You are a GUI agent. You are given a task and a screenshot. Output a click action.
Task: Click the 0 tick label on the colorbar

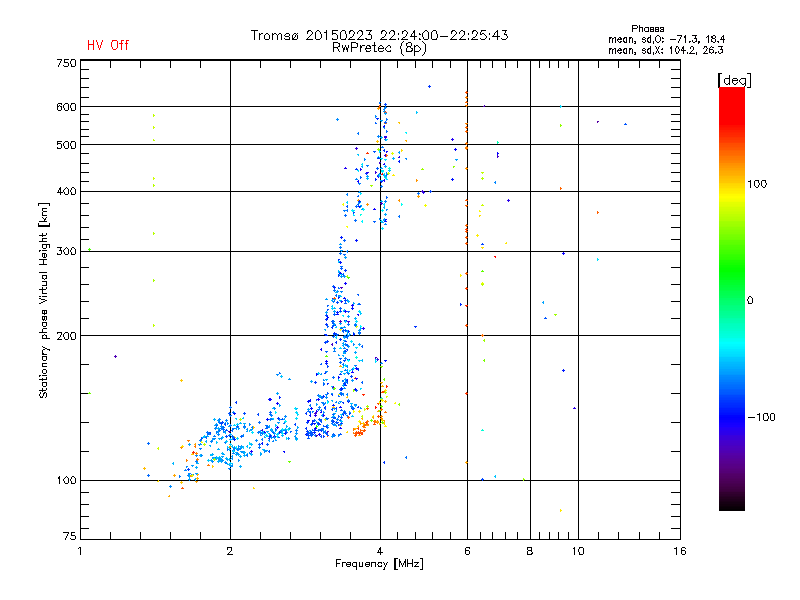pos(750,300)
